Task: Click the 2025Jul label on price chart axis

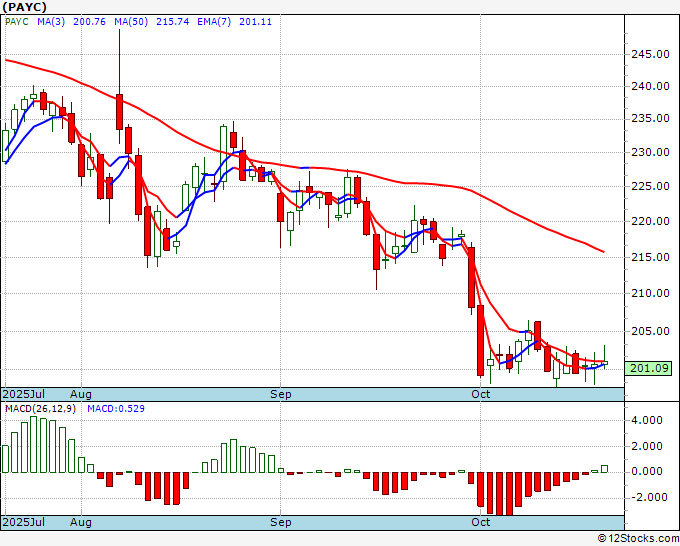Action: (24, 394)
